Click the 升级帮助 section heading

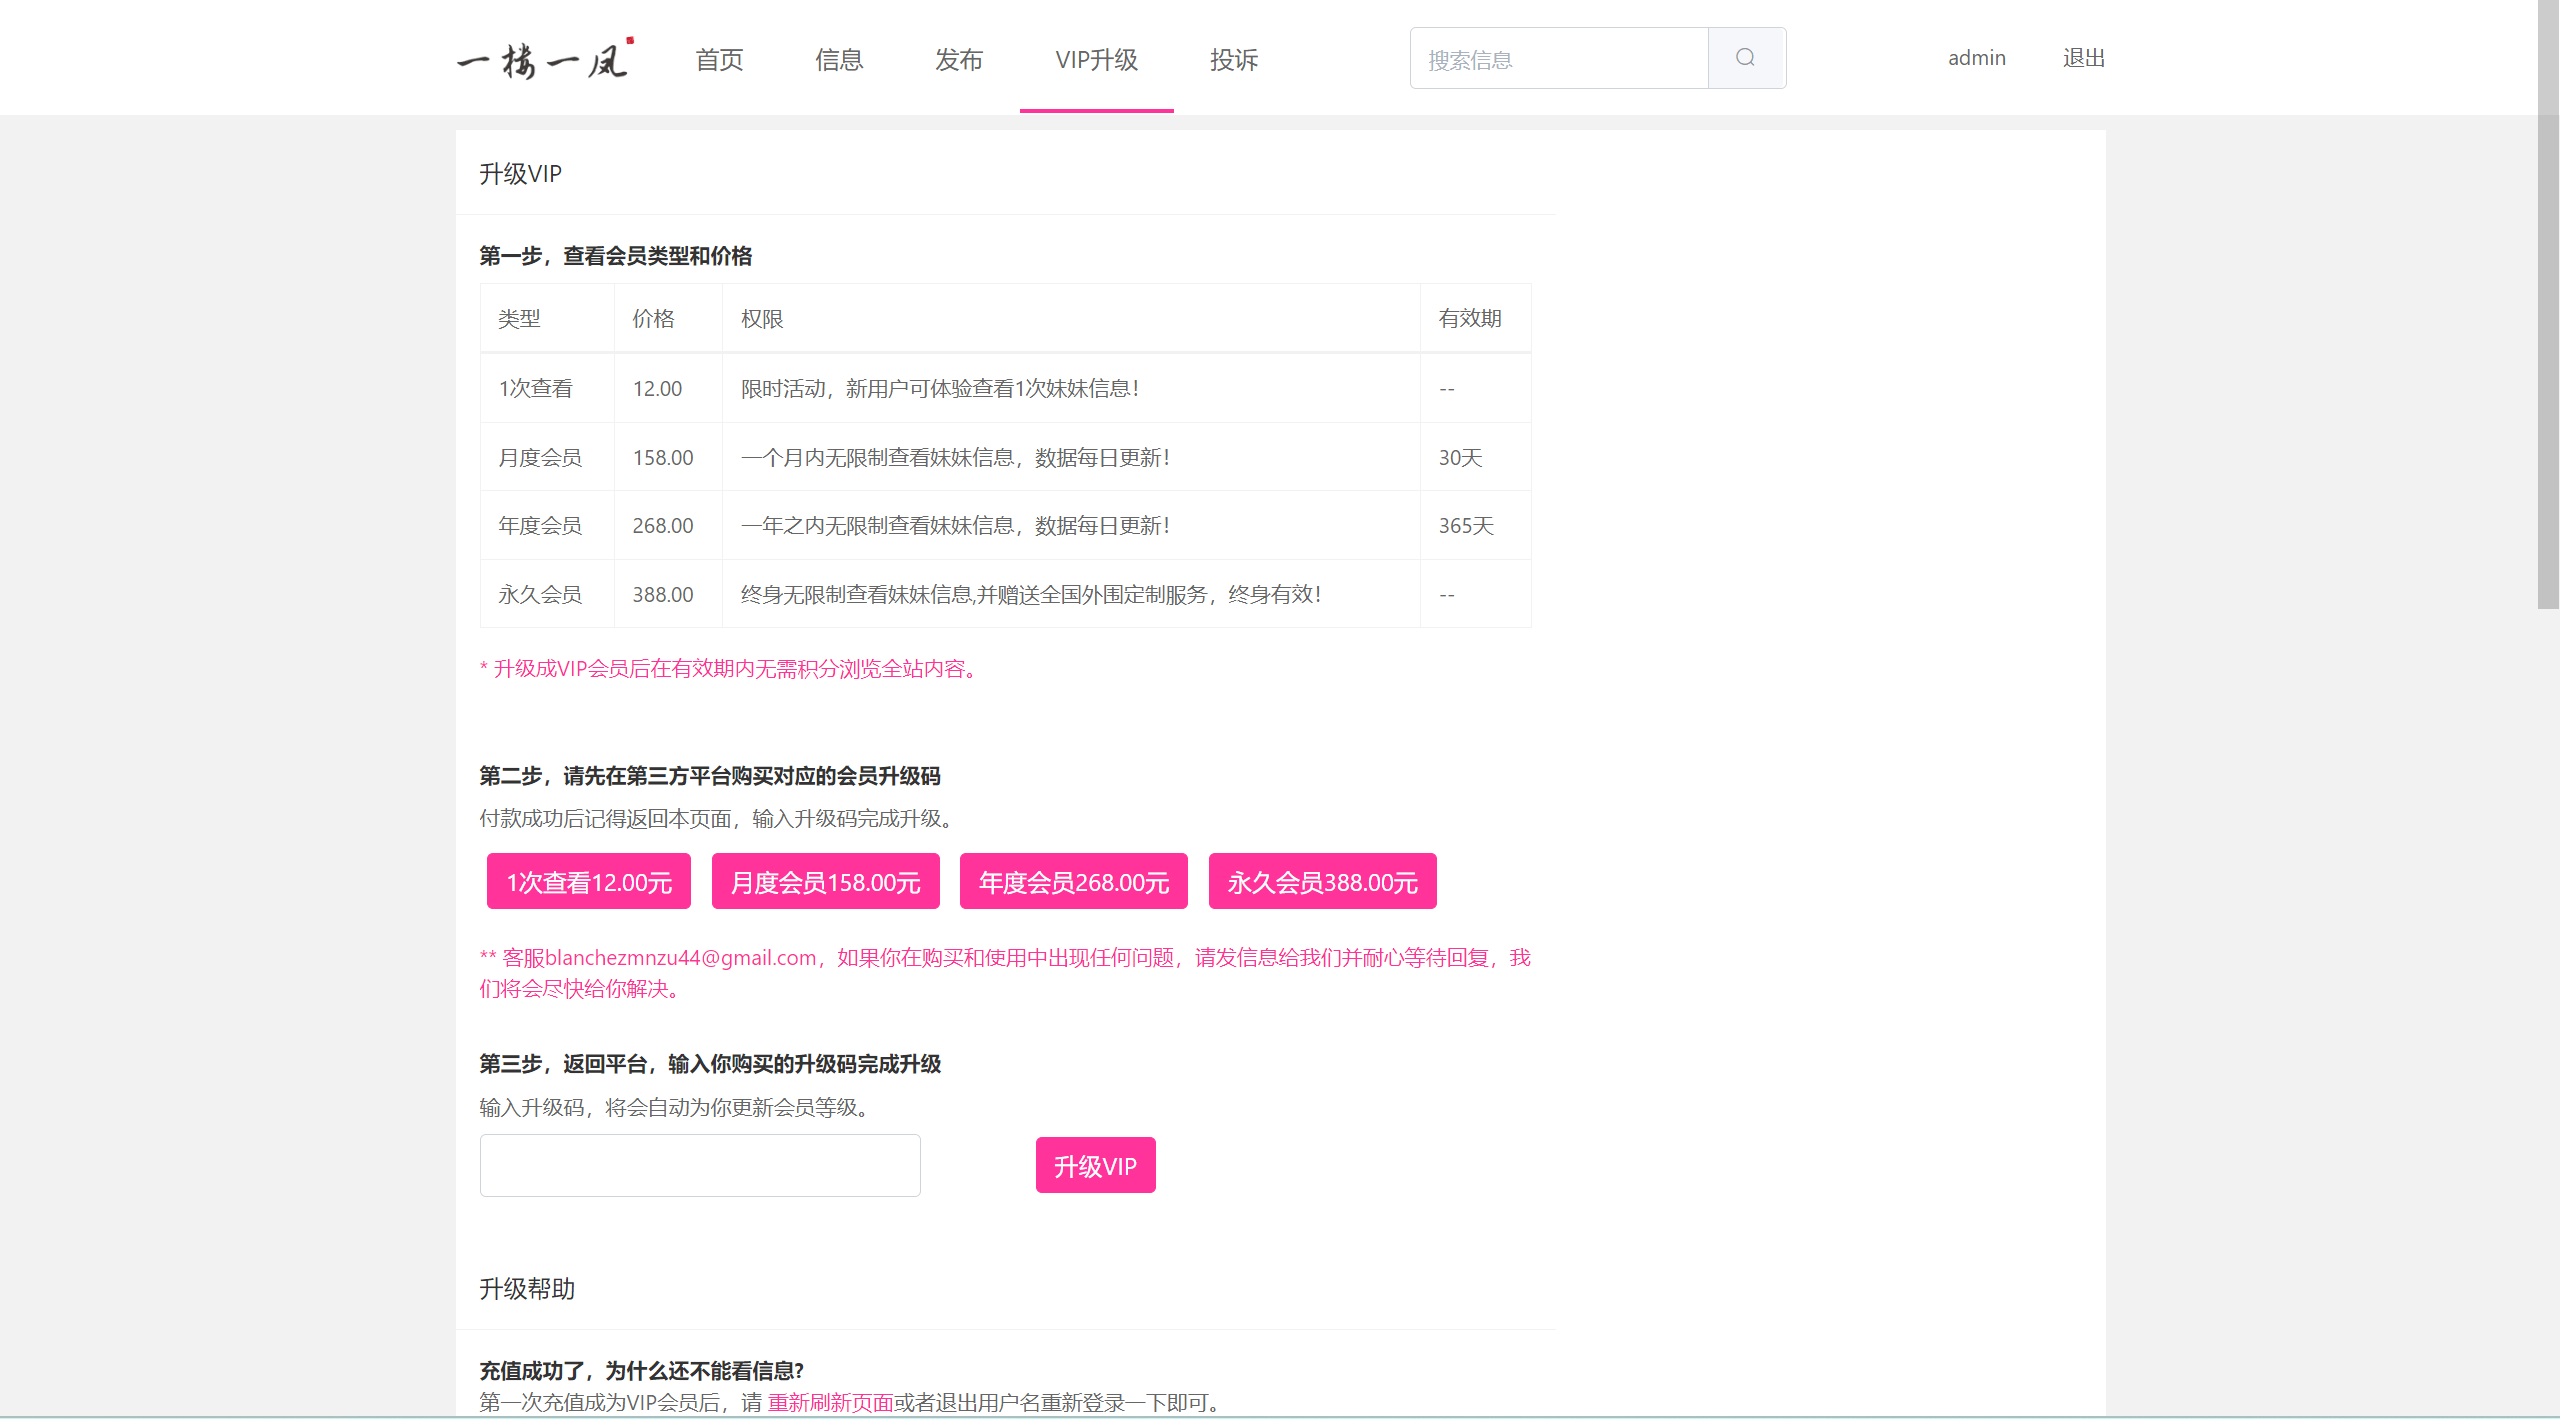tap(527, 1288)
